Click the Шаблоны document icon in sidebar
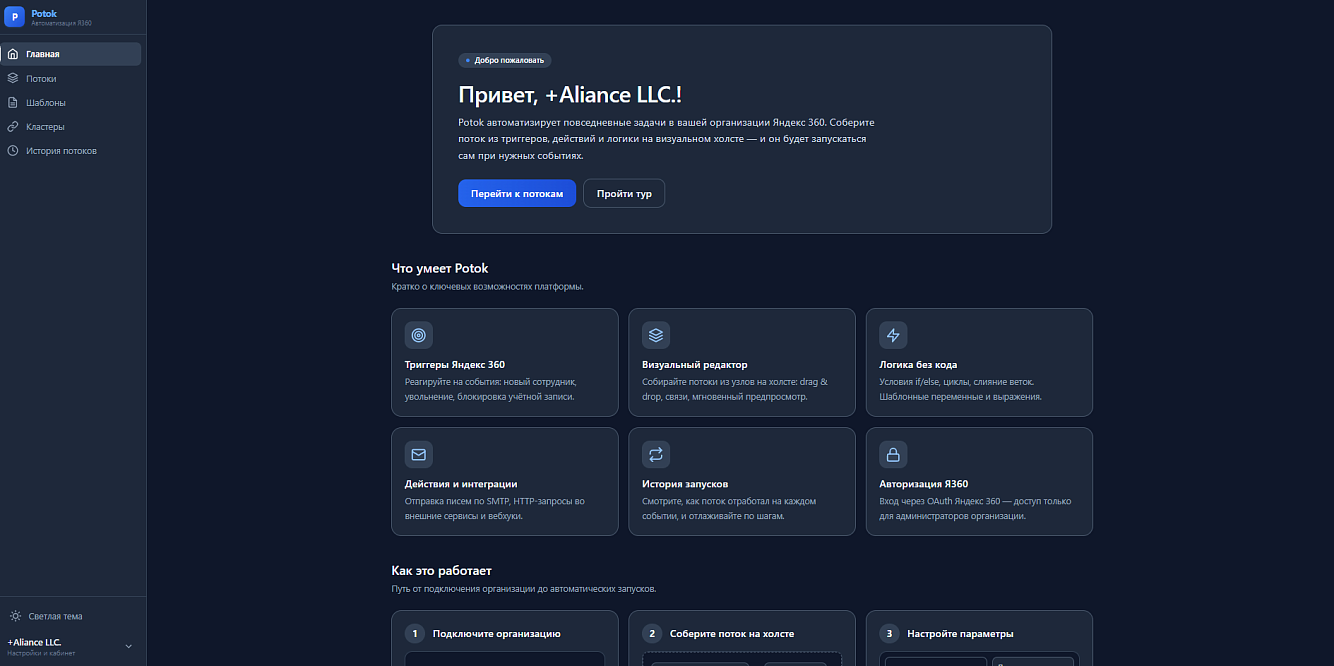This screenshot has height=666, width=1334. (x=13, y=102)
